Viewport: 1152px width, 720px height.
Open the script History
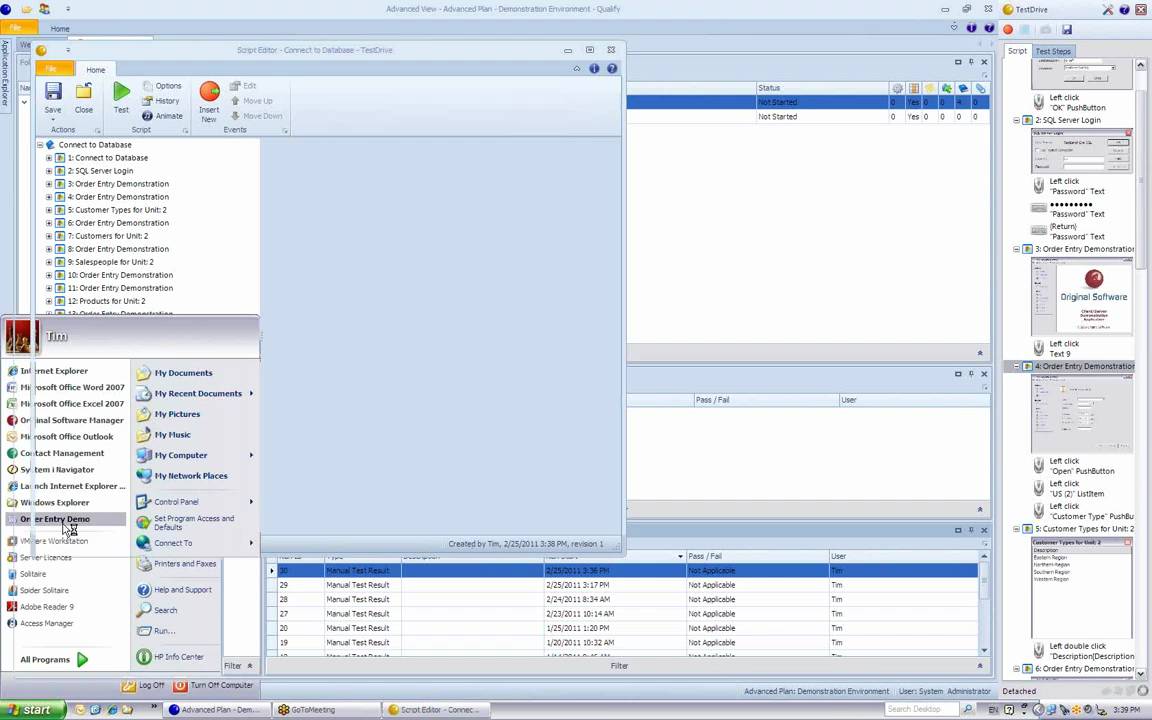pos(166,100)
